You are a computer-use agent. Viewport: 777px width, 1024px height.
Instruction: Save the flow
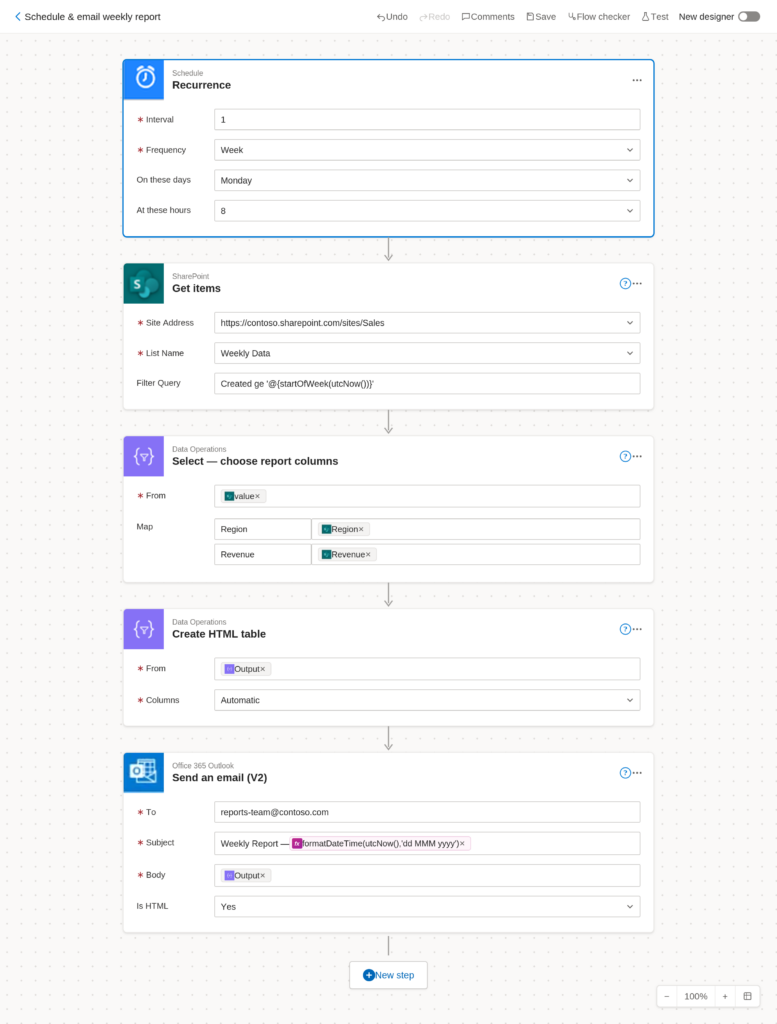click(x=541, y=17)
